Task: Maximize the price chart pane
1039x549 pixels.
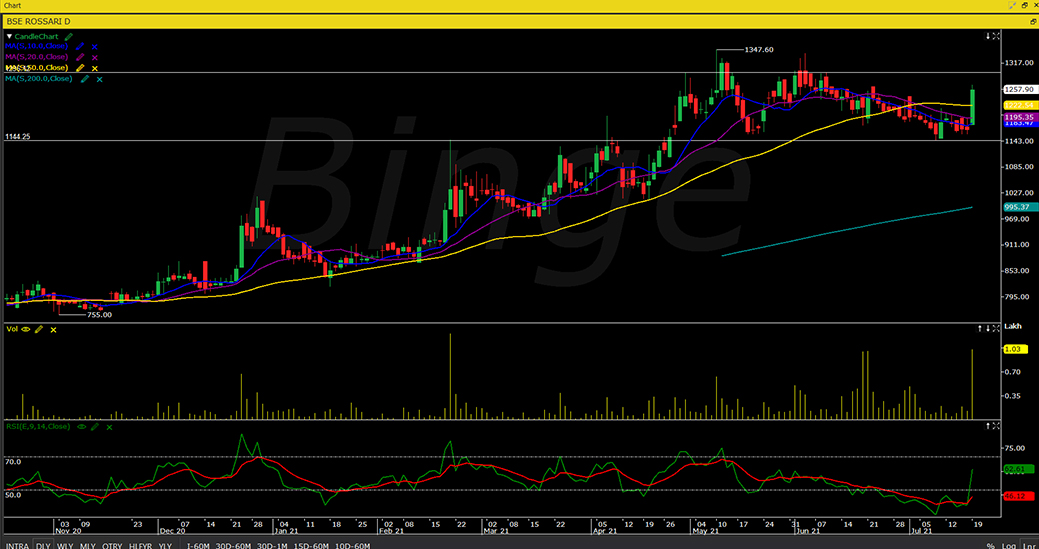Action: [x=996, y=36]
